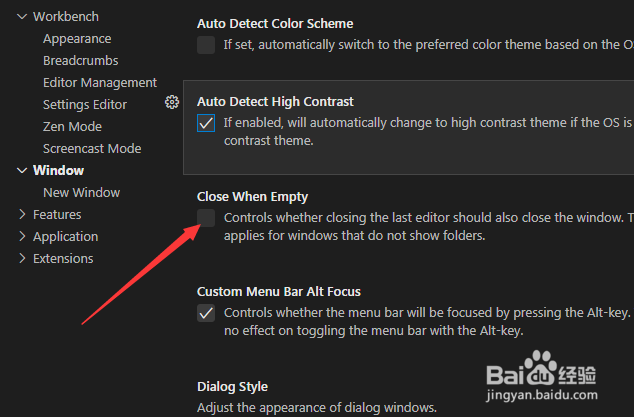Collapse the Window settings section
Viewport: 634px width, 417px height.
pos(23,171)
